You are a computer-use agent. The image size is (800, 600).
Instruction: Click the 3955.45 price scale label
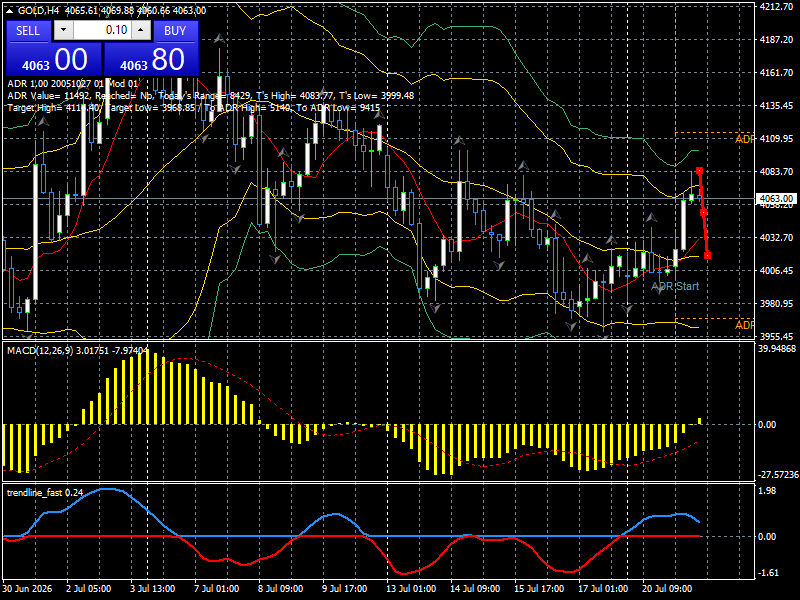(x=776, y=337)
